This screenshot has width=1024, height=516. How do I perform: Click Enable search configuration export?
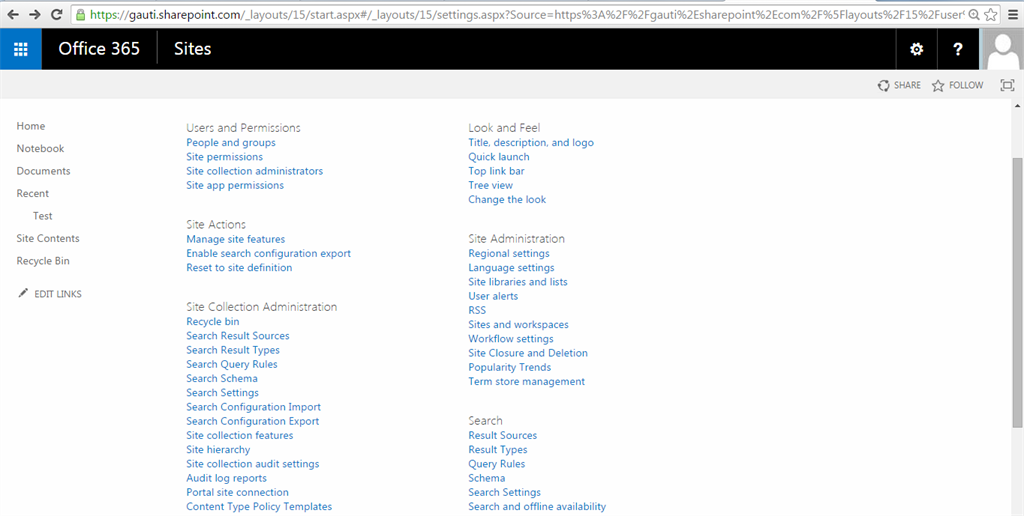click(268, 253)
